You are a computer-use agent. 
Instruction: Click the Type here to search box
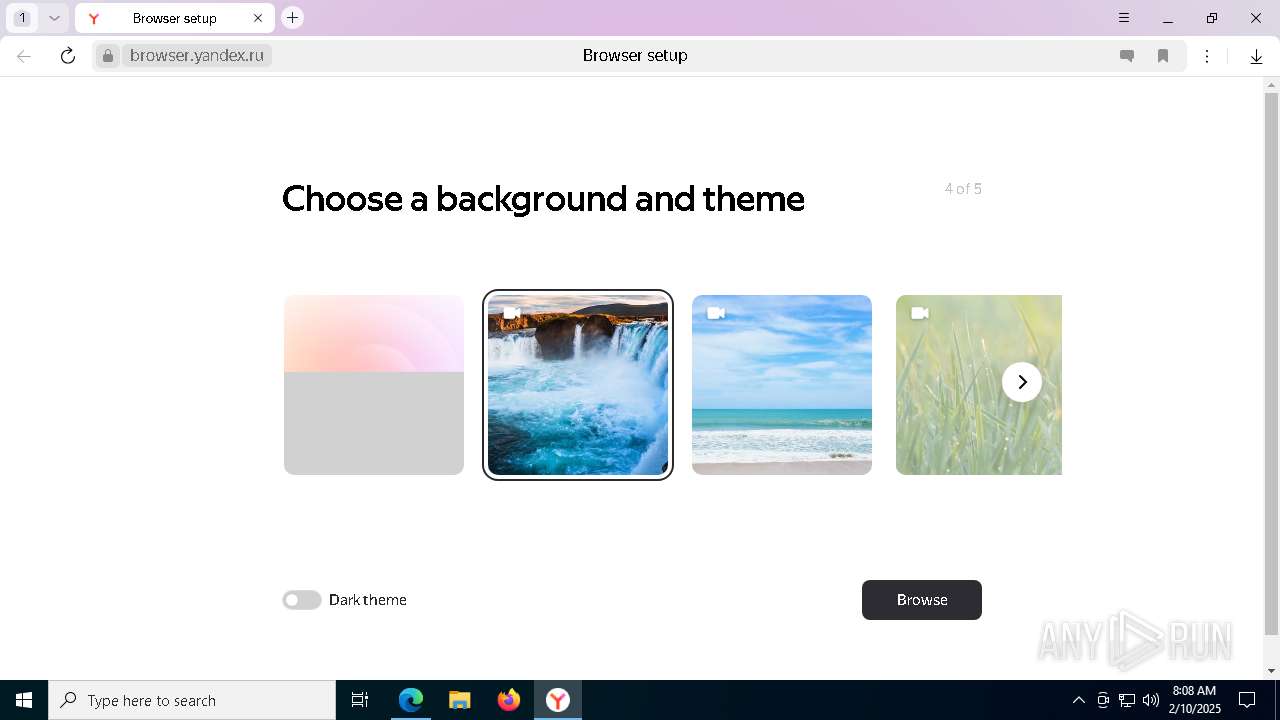click(x=192, y=700)
